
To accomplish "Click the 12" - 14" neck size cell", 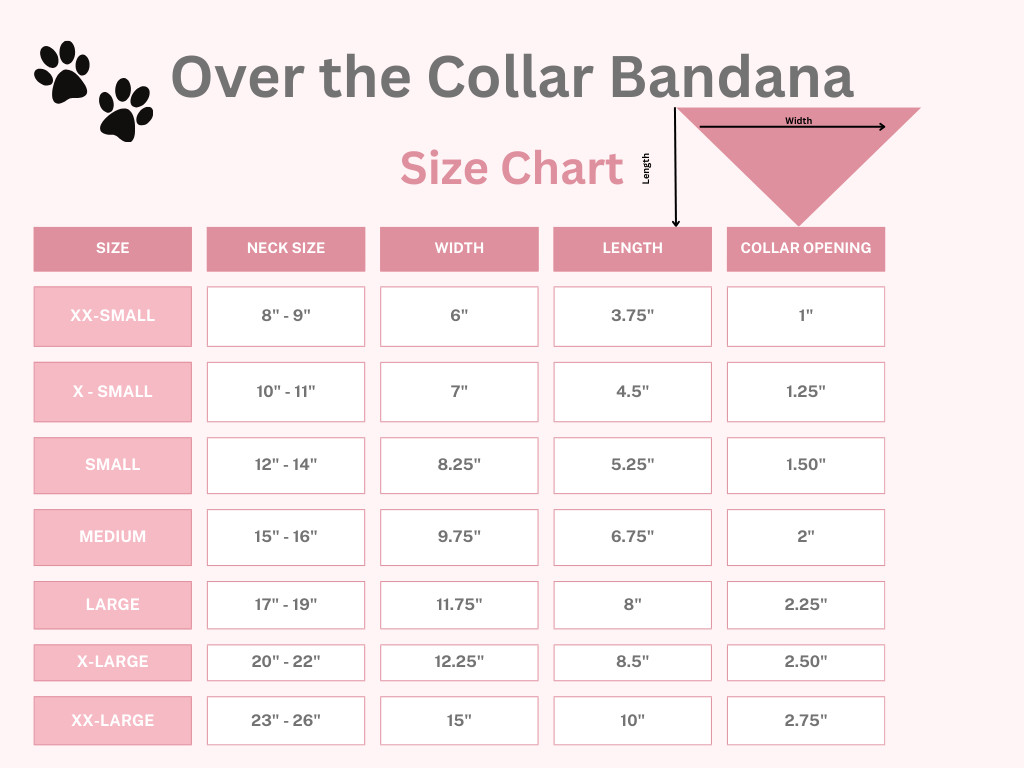I will pos(286,465).
